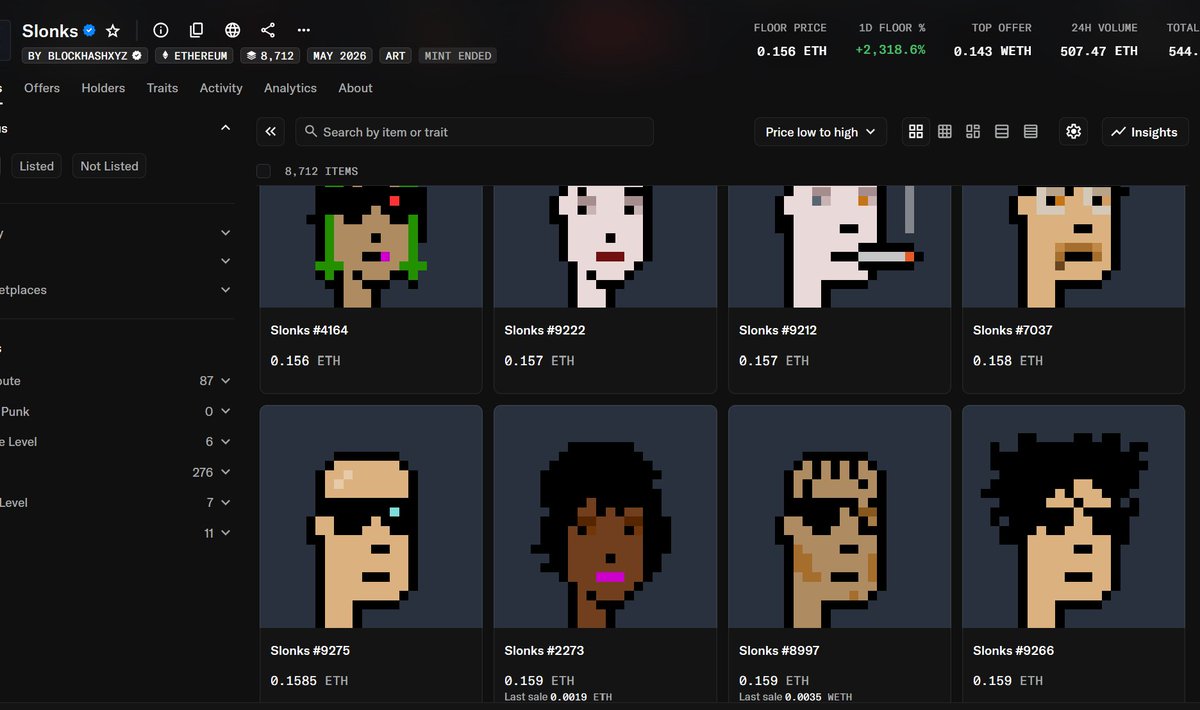Toggle the Not Listed status filter
The width and height of the screenshot is (1200, 710).
[109, 166]
